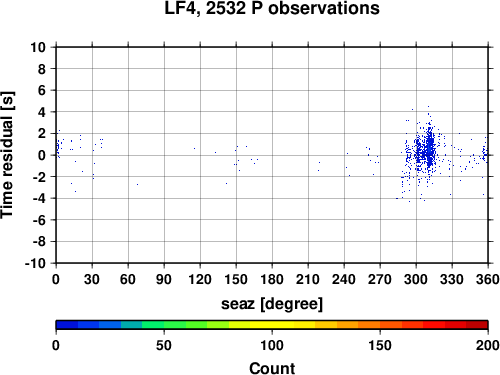Click the x-axis tick label 240
500x375 pixels.
344,279
